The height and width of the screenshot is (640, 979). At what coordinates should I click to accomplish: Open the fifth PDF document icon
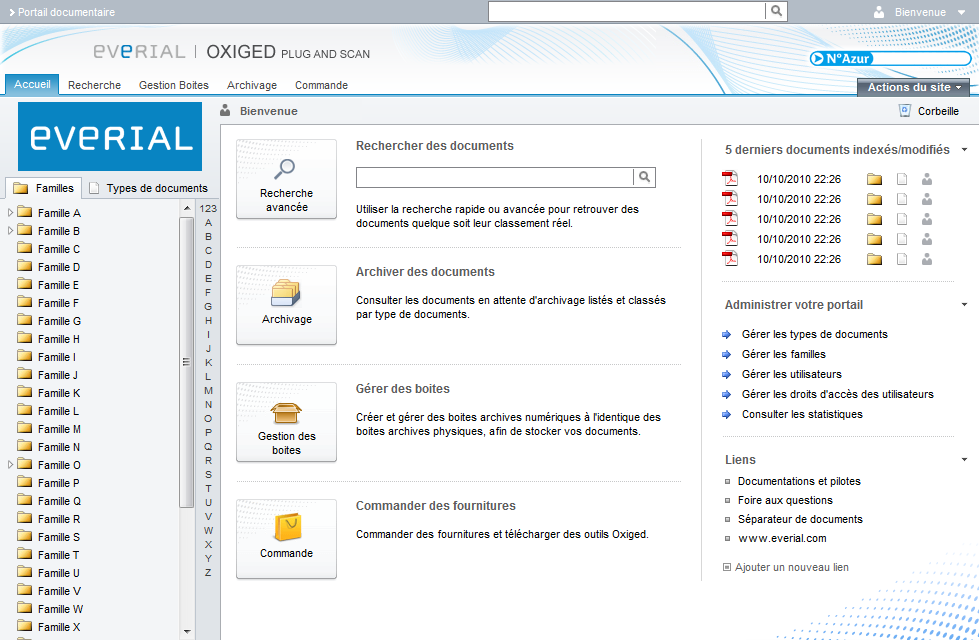tap(730, 259)
